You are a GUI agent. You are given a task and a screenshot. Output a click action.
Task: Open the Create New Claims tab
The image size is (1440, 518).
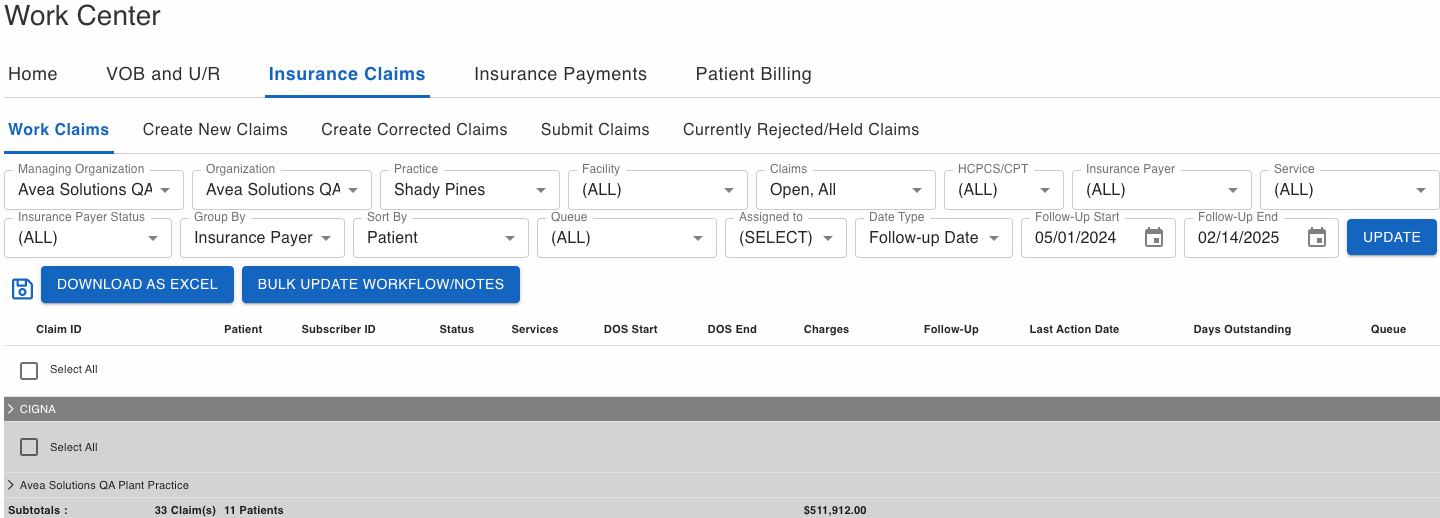[215, 130]
